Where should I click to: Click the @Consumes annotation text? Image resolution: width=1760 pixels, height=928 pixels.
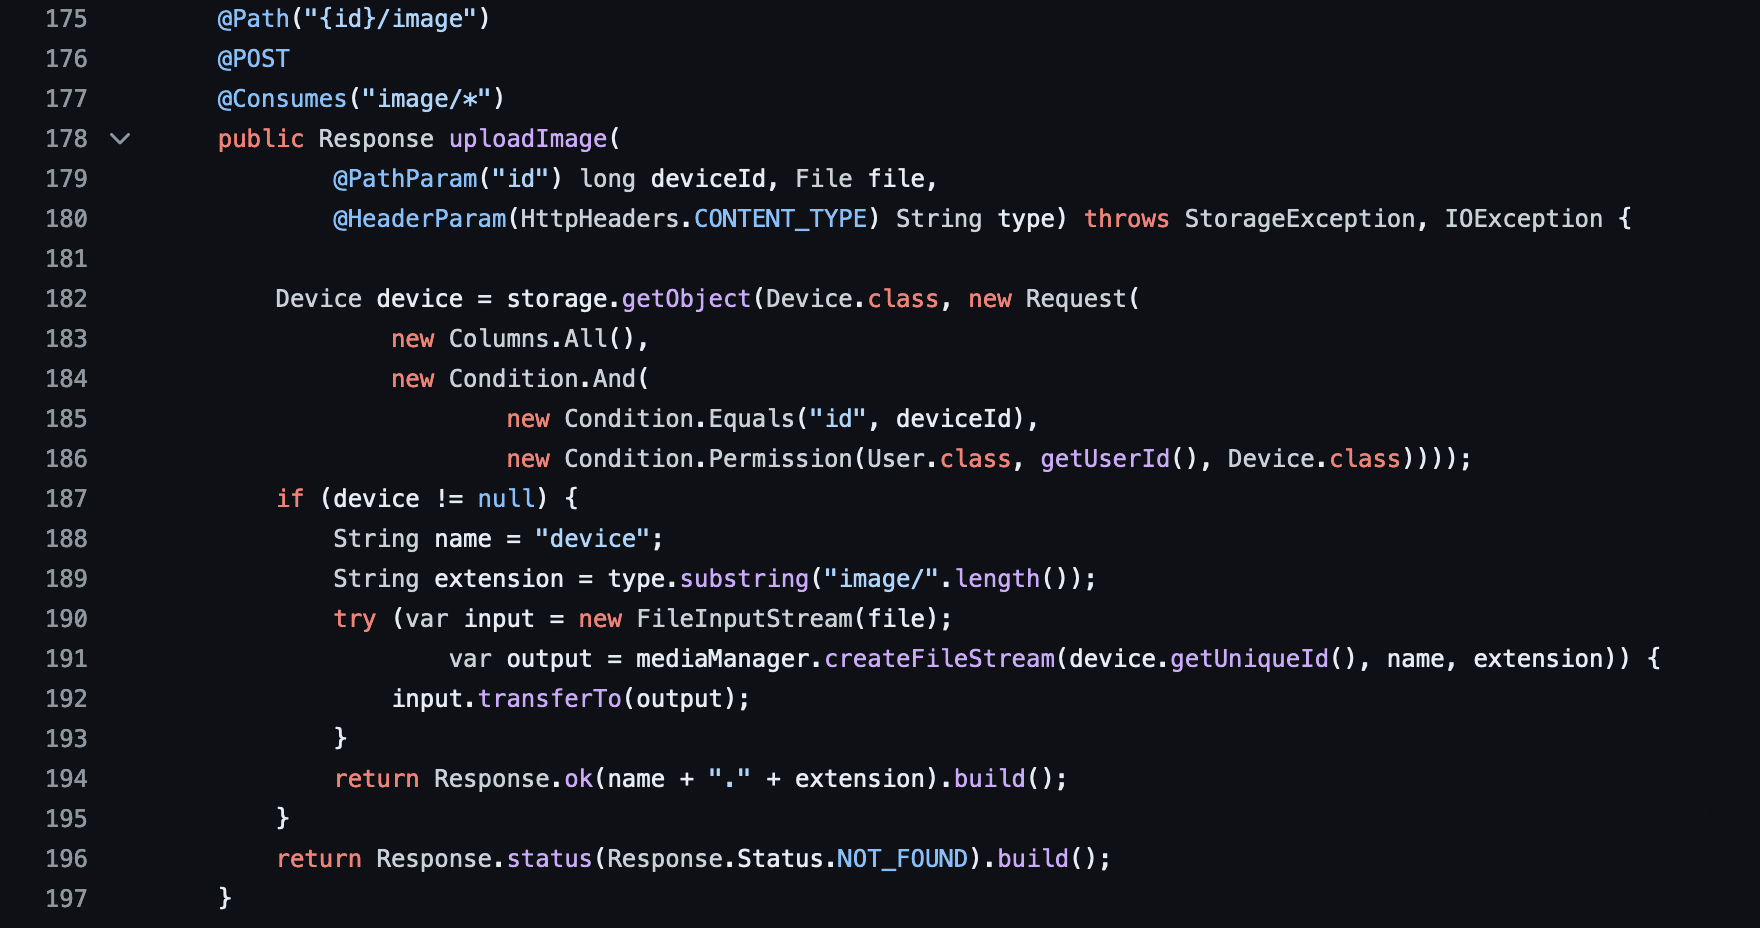click(282, 99)
